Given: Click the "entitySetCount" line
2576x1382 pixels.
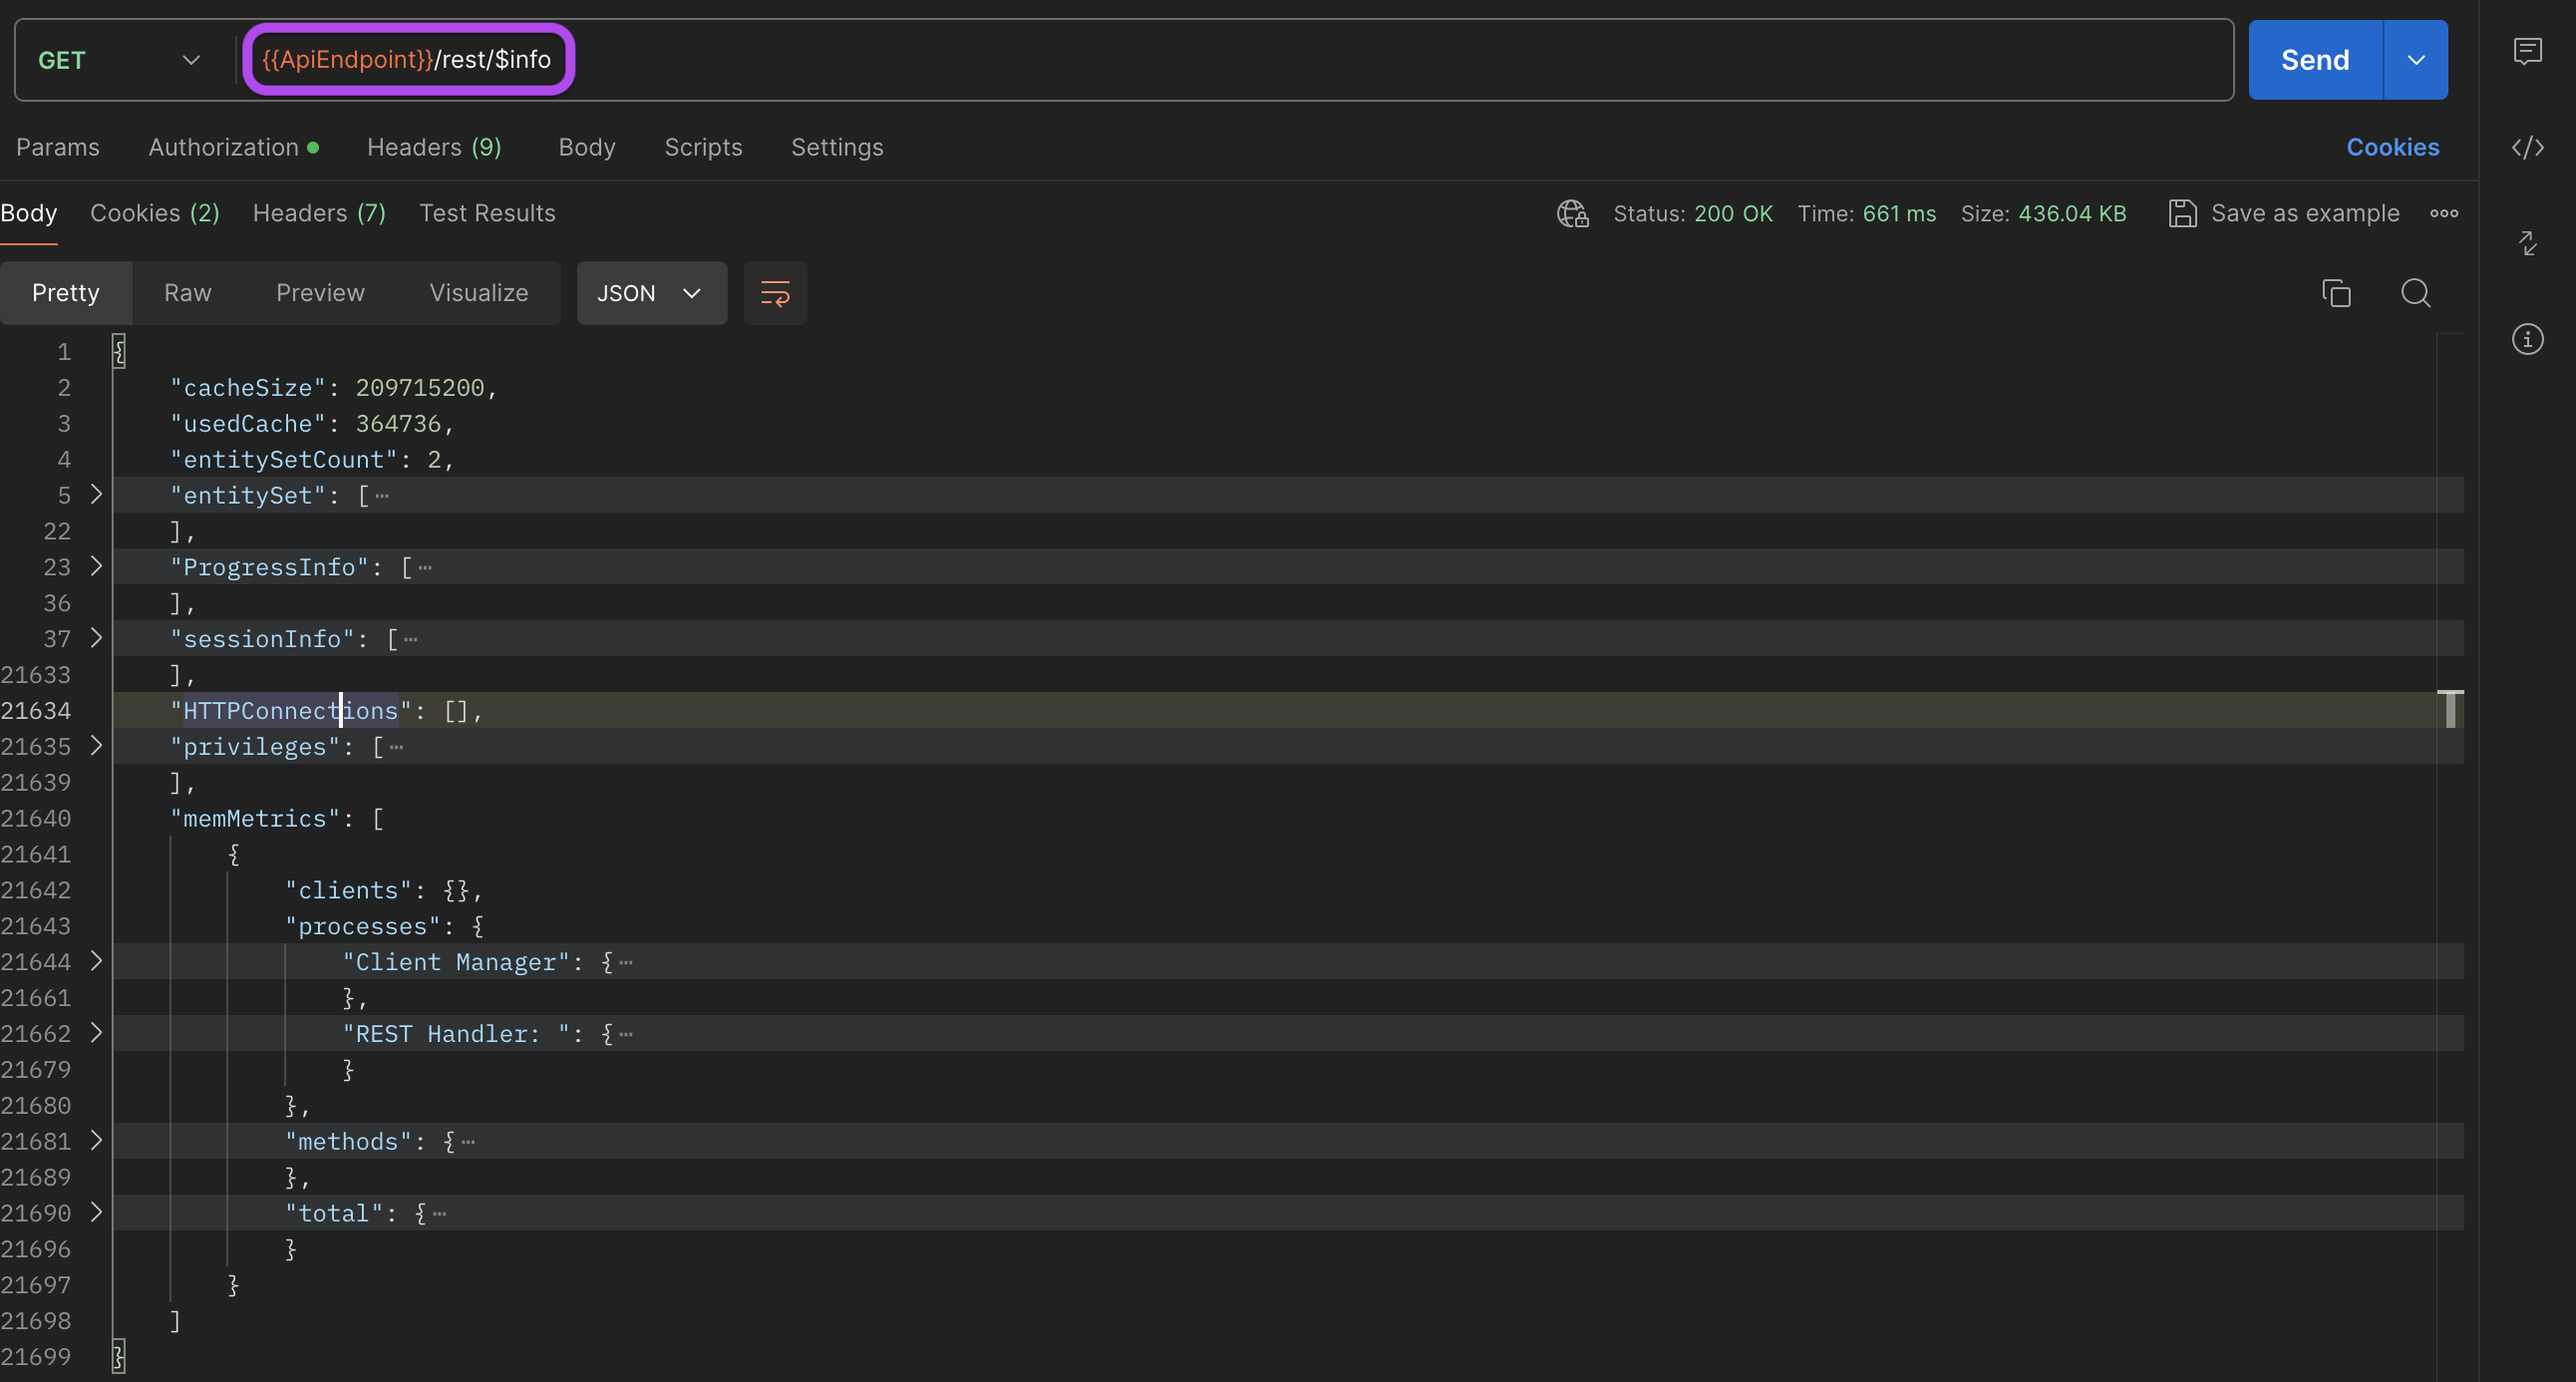Looking at the screenshot, I should click(x=312, y=459).
